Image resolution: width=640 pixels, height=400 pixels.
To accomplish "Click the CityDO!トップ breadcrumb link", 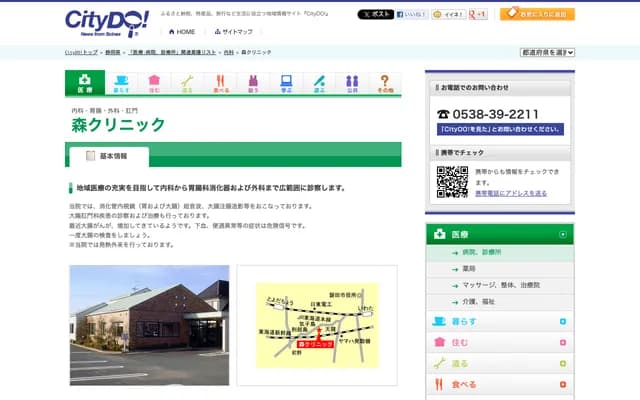I will (x=81, y=52).
